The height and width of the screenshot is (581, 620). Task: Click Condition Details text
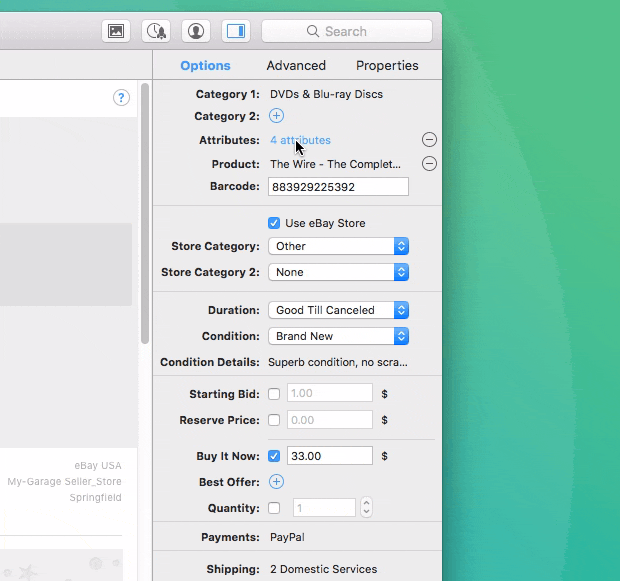(338, 362)
